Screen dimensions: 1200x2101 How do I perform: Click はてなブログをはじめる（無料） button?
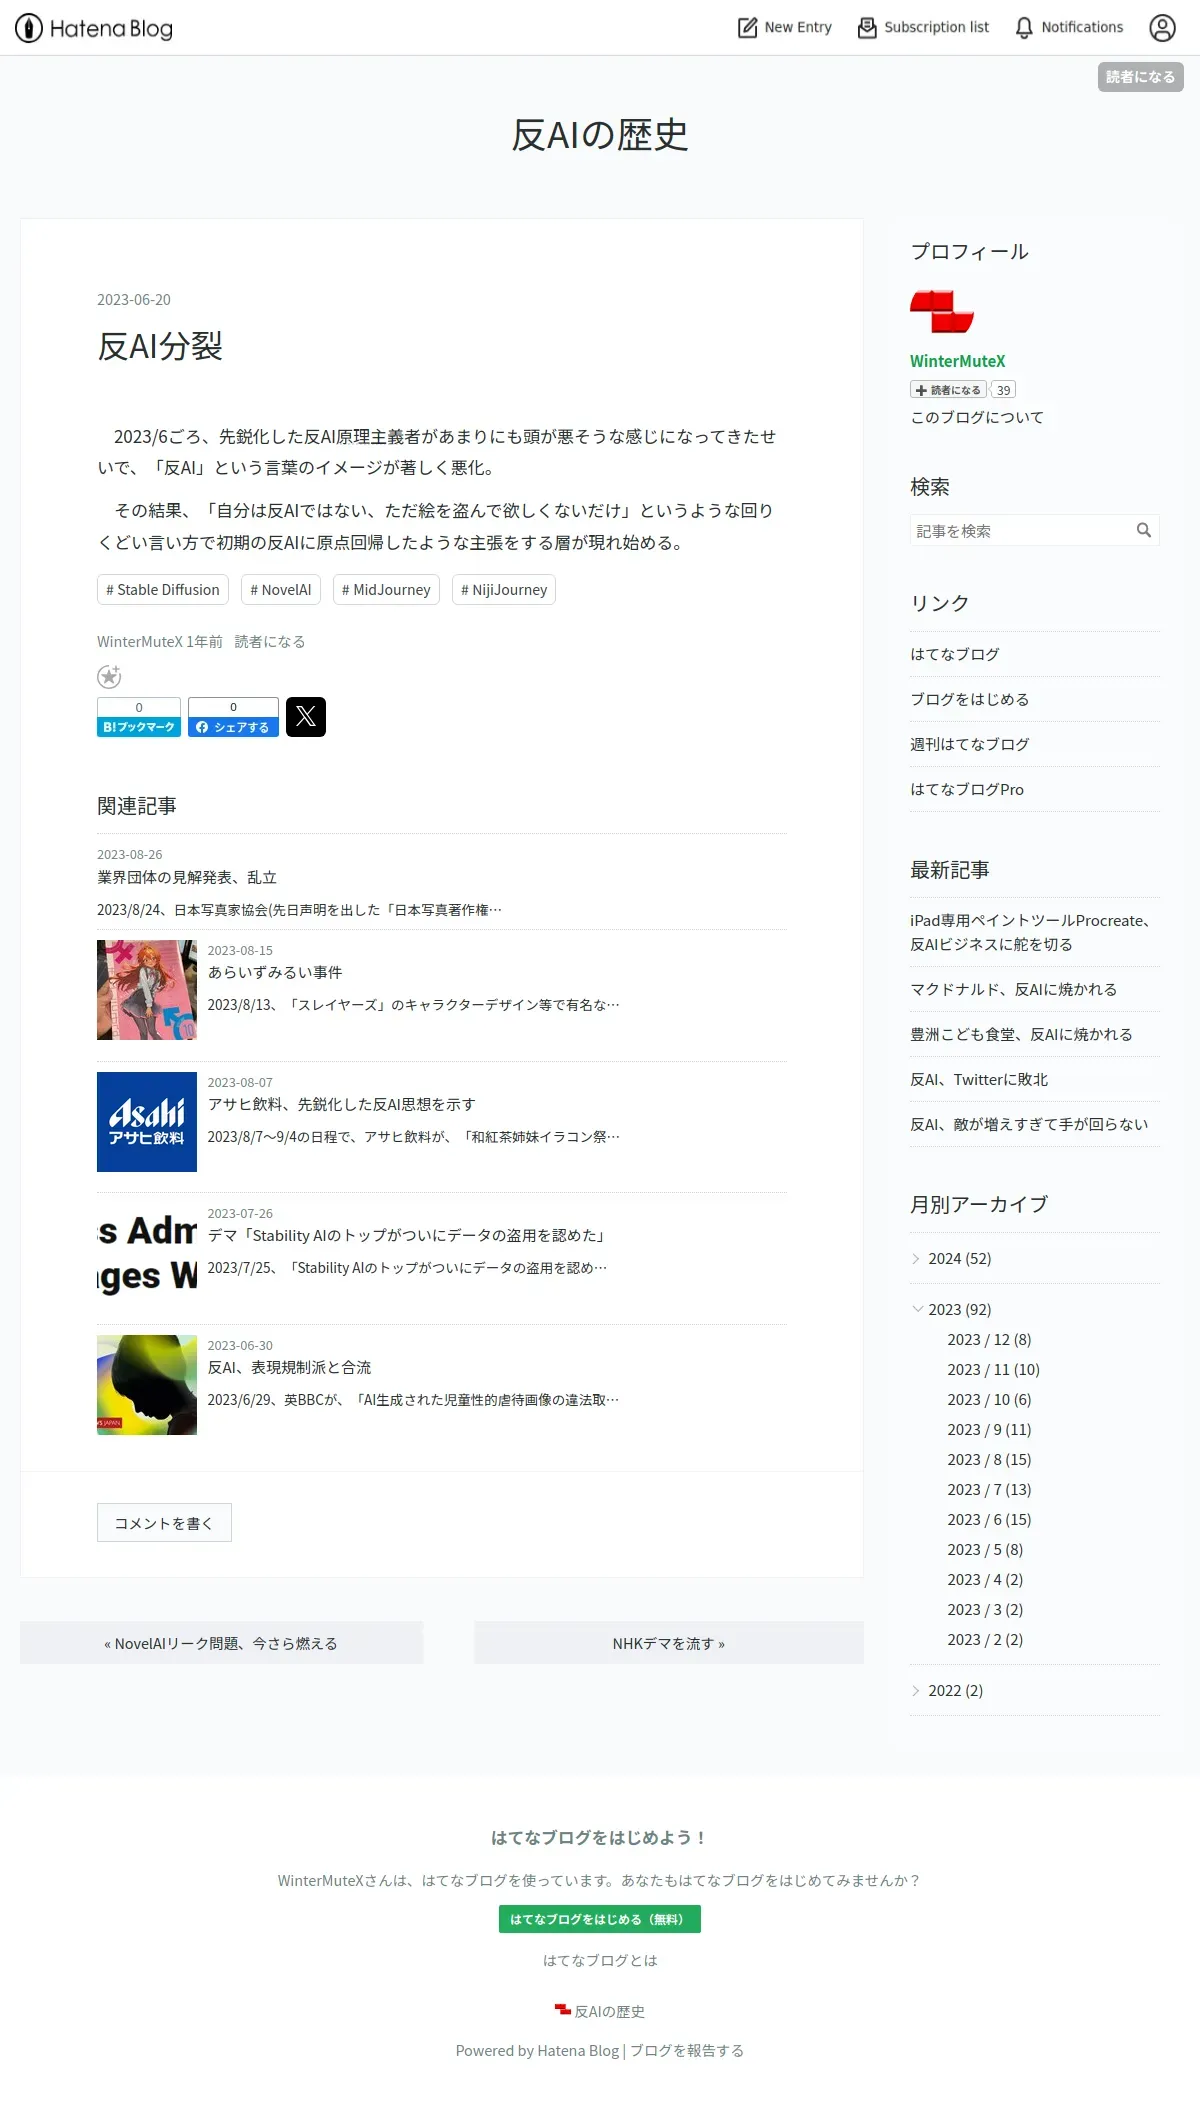pyautogui.click(x=600, y=1919)
